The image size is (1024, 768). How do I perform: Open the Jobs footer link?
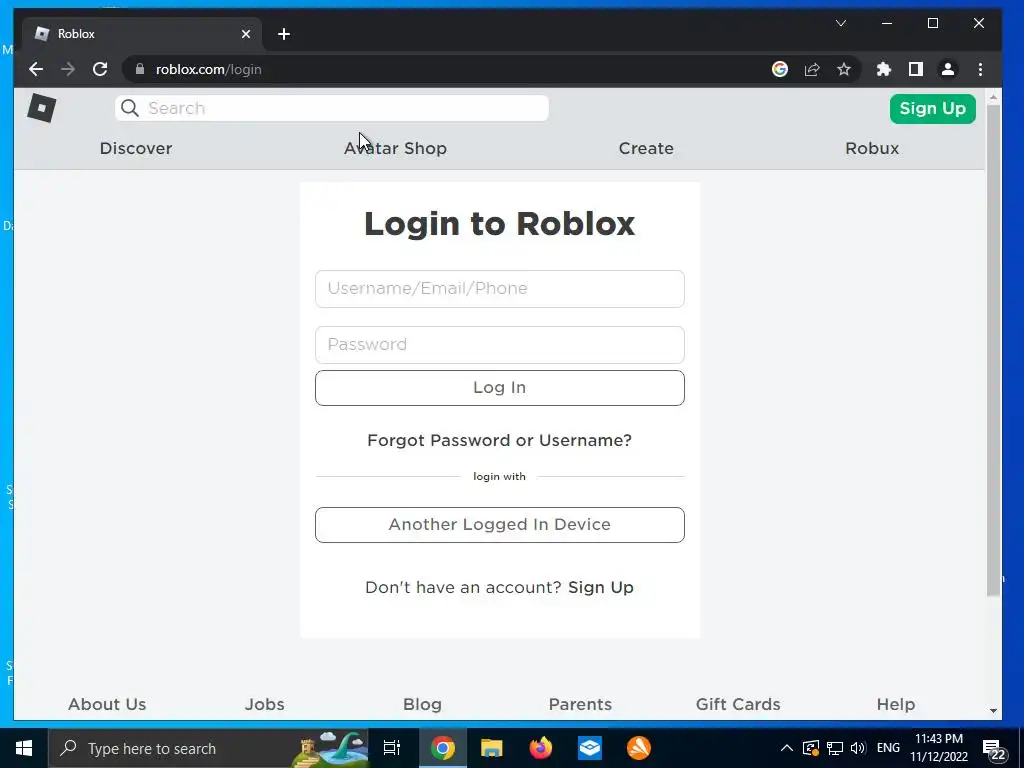tap(264, 705)
